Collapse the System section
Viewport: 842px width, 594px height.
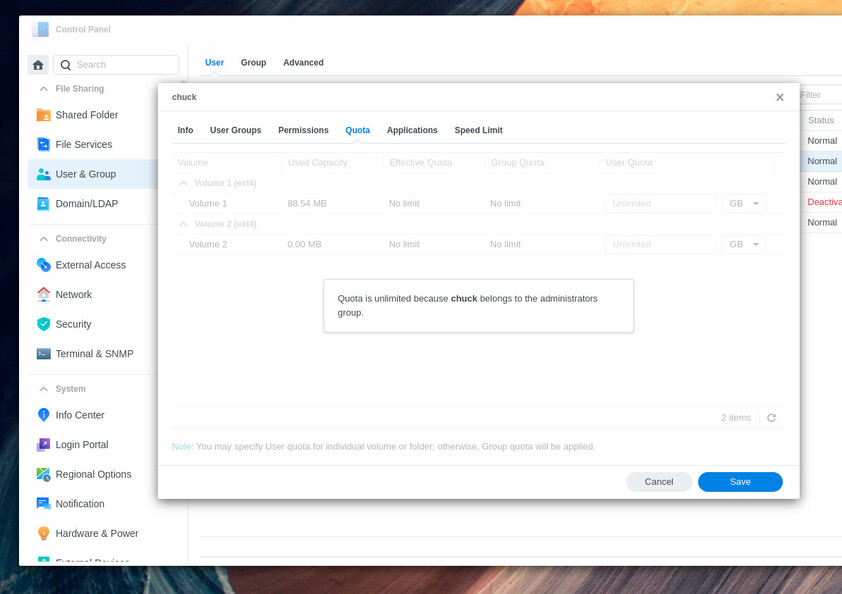[44, 388]
